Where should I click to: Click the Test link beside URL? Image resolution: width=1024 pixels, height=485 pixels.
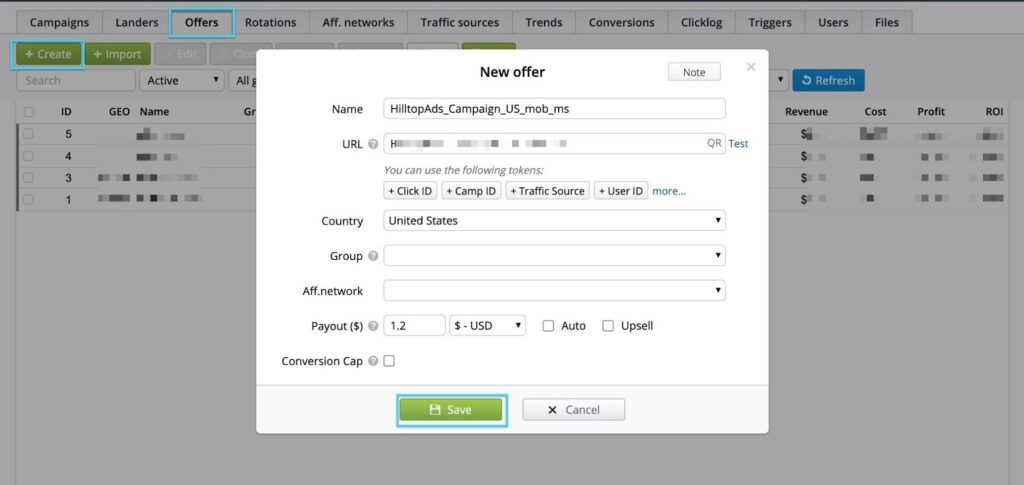[738, 144]
